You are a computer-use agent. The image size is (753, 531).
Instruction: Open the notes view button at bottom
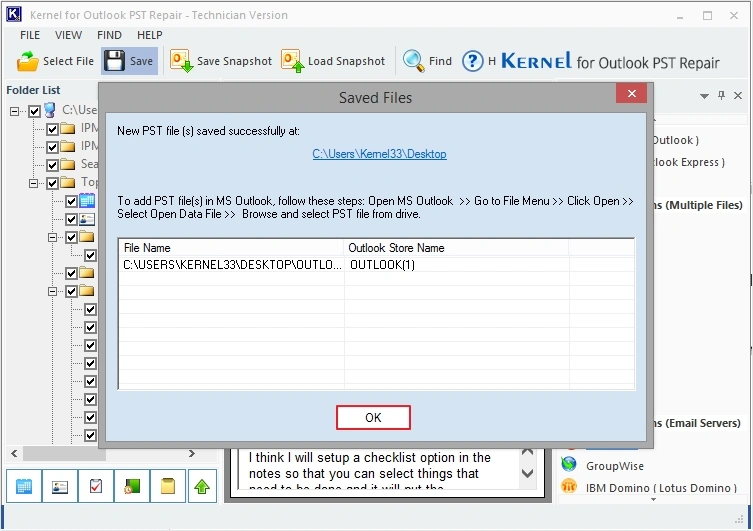(168, 486)
